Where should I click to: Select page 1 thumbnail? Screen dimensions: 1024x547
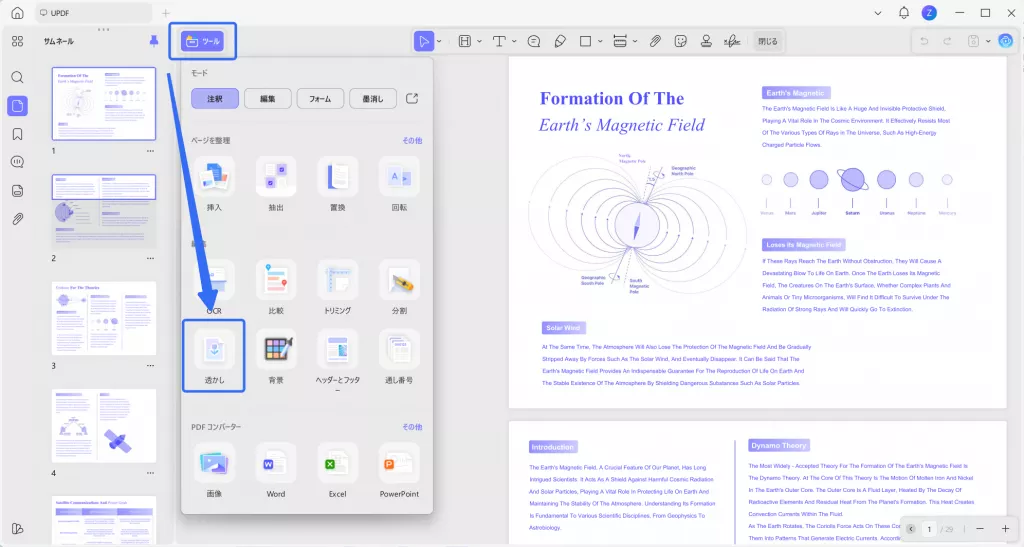[x=104, y=104]
